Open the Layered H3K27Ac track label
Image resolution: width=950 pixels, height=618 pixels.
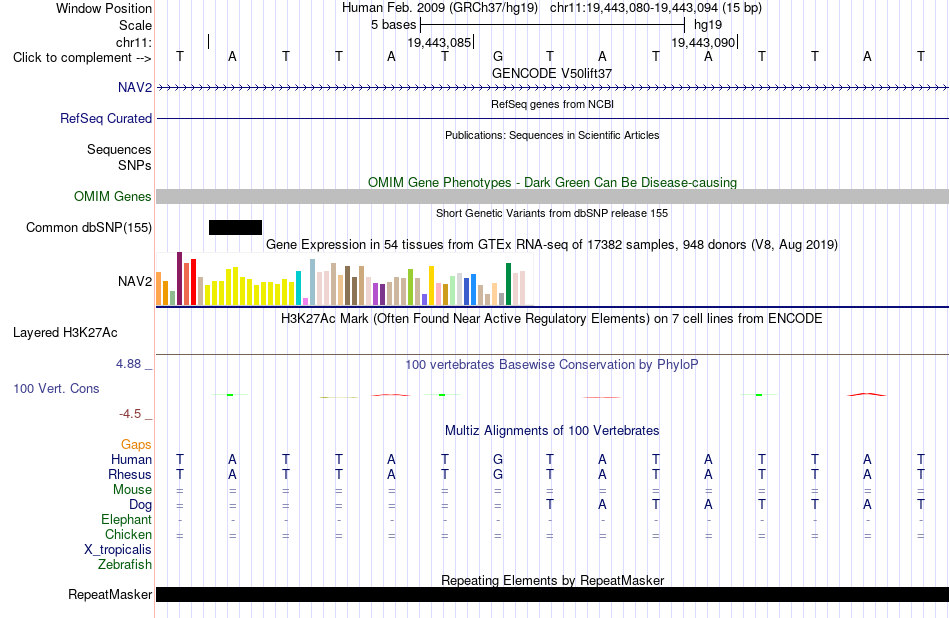(x=65, y=332)
